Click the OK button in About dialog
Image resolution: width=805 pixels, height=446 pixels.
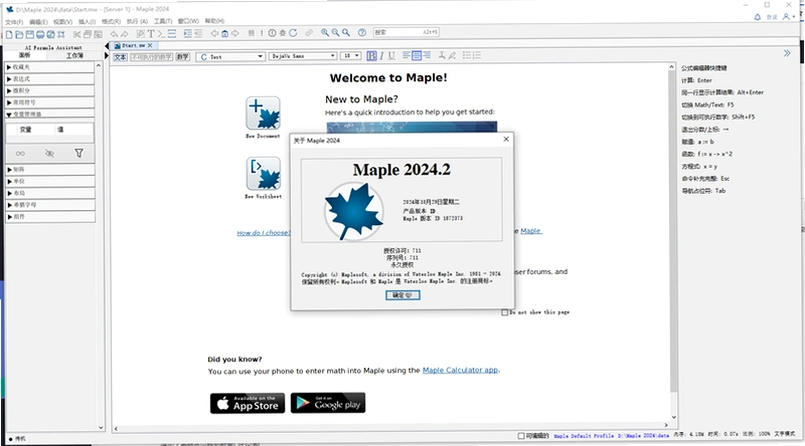pos(402,295)
